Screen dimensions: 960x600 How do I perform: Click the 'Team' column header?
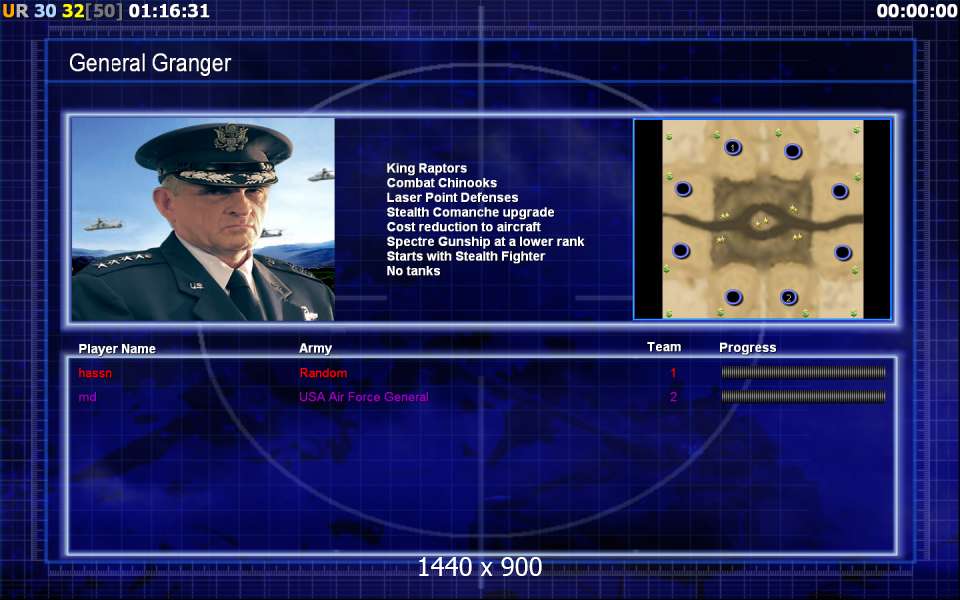(664, 347)
